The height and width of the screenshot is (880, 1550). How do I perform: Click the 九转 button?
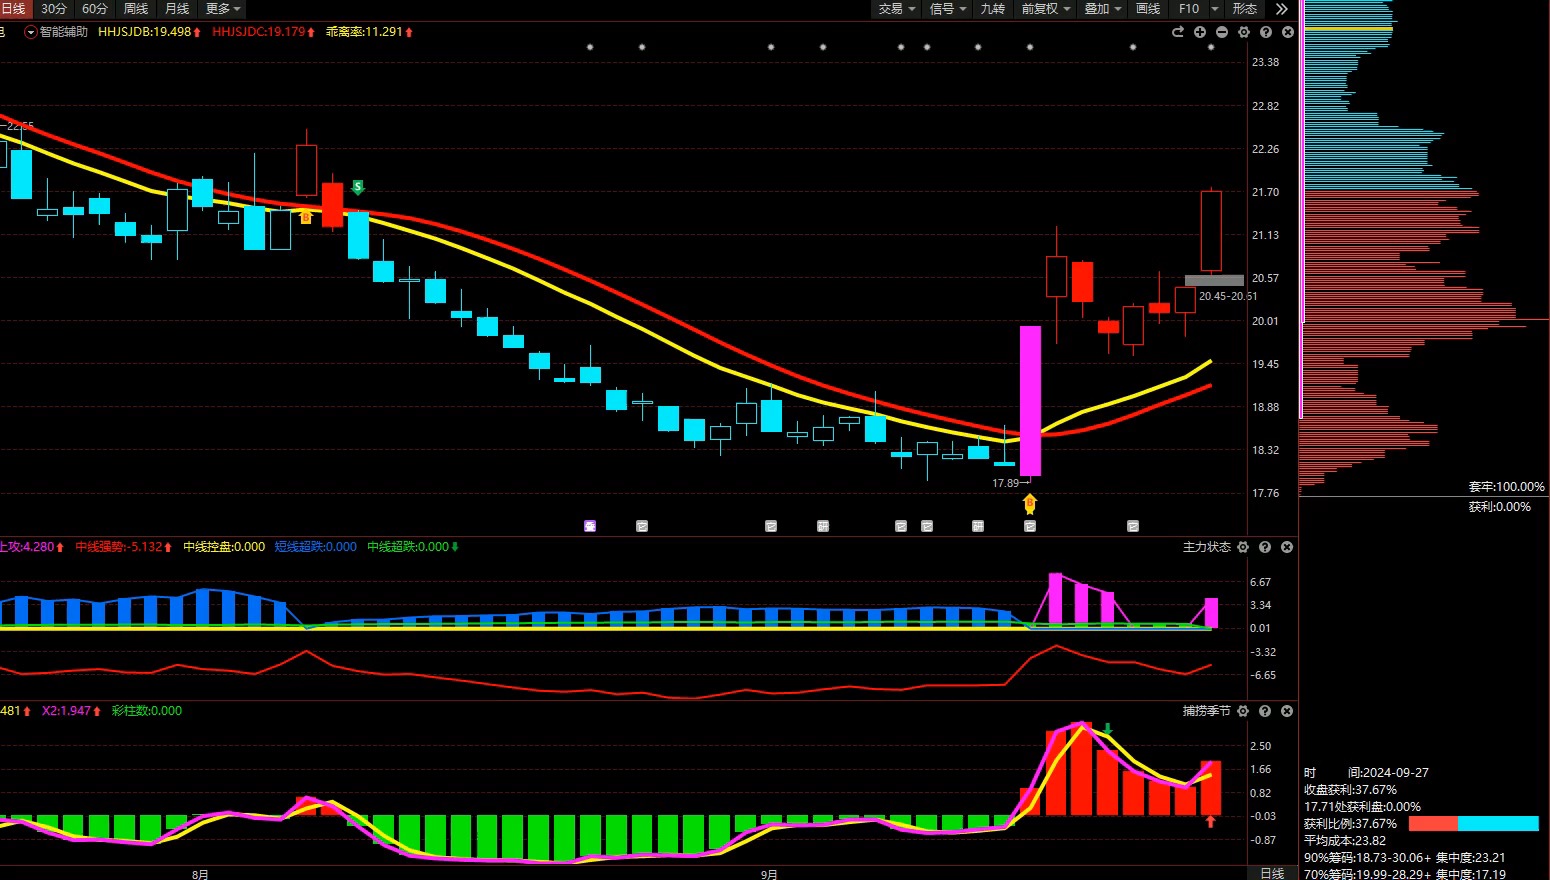(993, 8)
